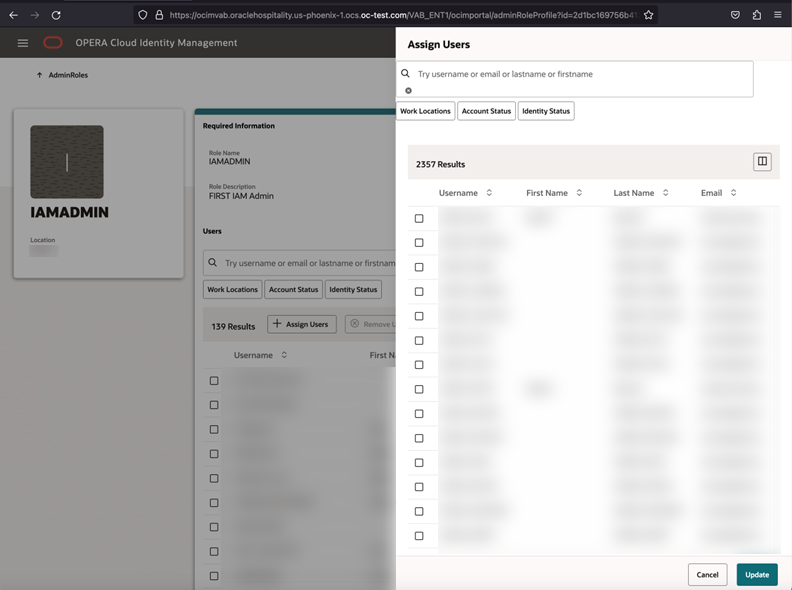Open Account Status filter in Users section

coord(293,289)
